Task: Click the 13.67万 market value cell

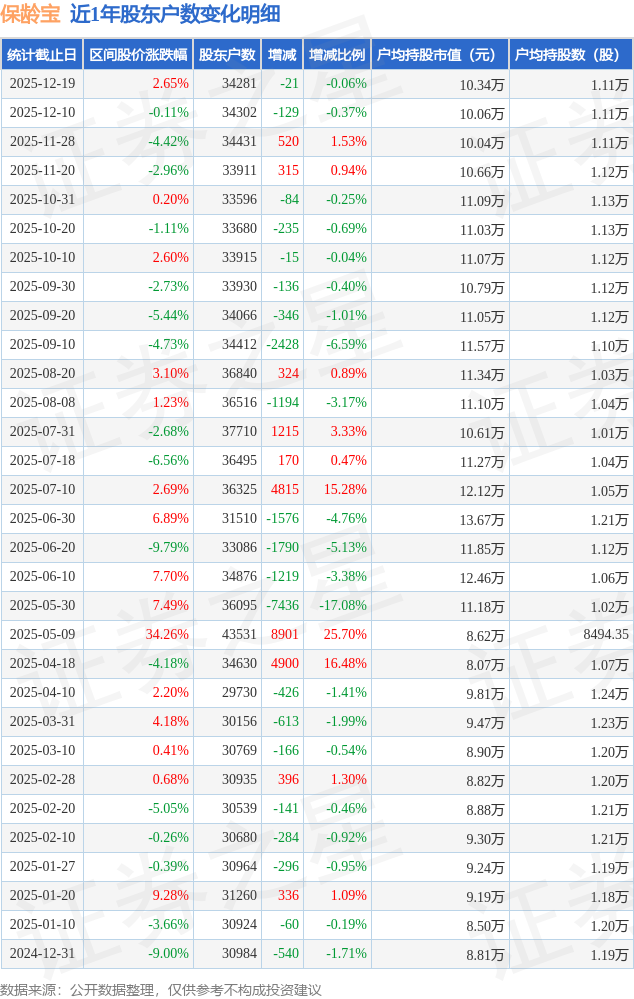Action: click(x=482, y=519)
